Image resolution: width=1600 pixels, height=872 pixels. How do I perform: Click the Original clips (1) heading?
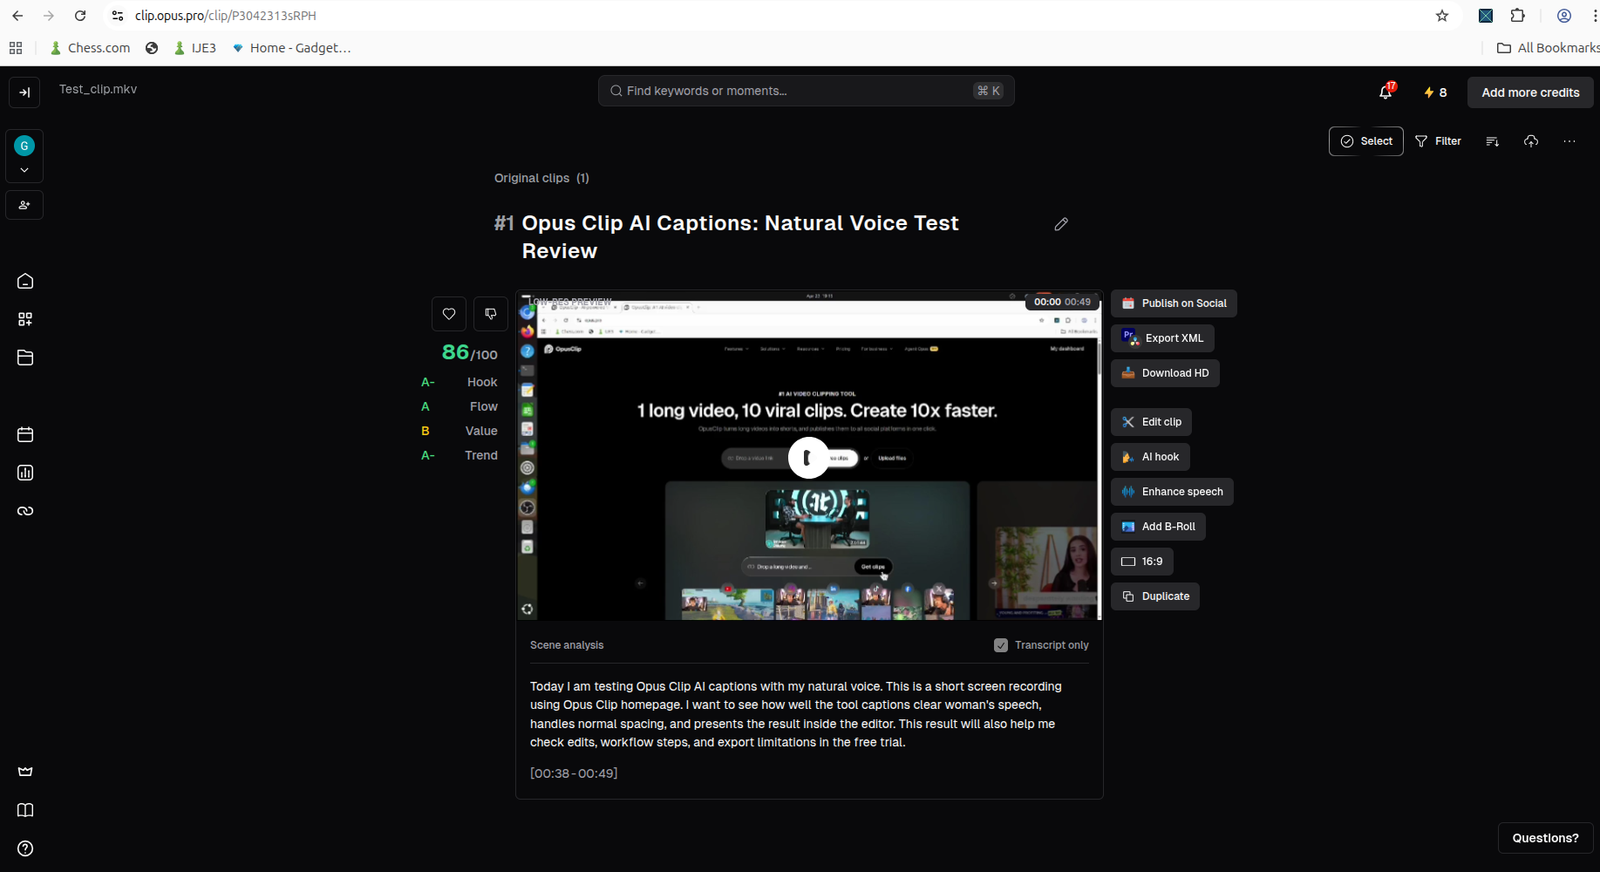(x=542, y=178)
